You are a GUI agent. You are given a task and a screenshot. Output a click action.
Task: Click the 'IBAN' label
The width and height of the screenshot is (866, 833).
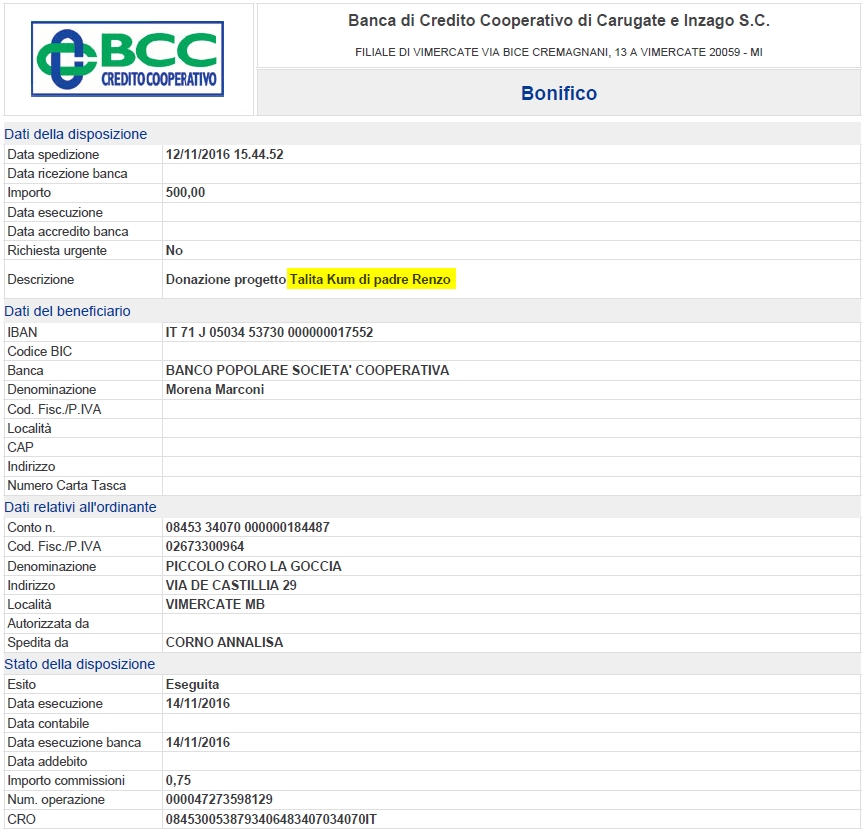pyautogui.click(x=23, y=332)
